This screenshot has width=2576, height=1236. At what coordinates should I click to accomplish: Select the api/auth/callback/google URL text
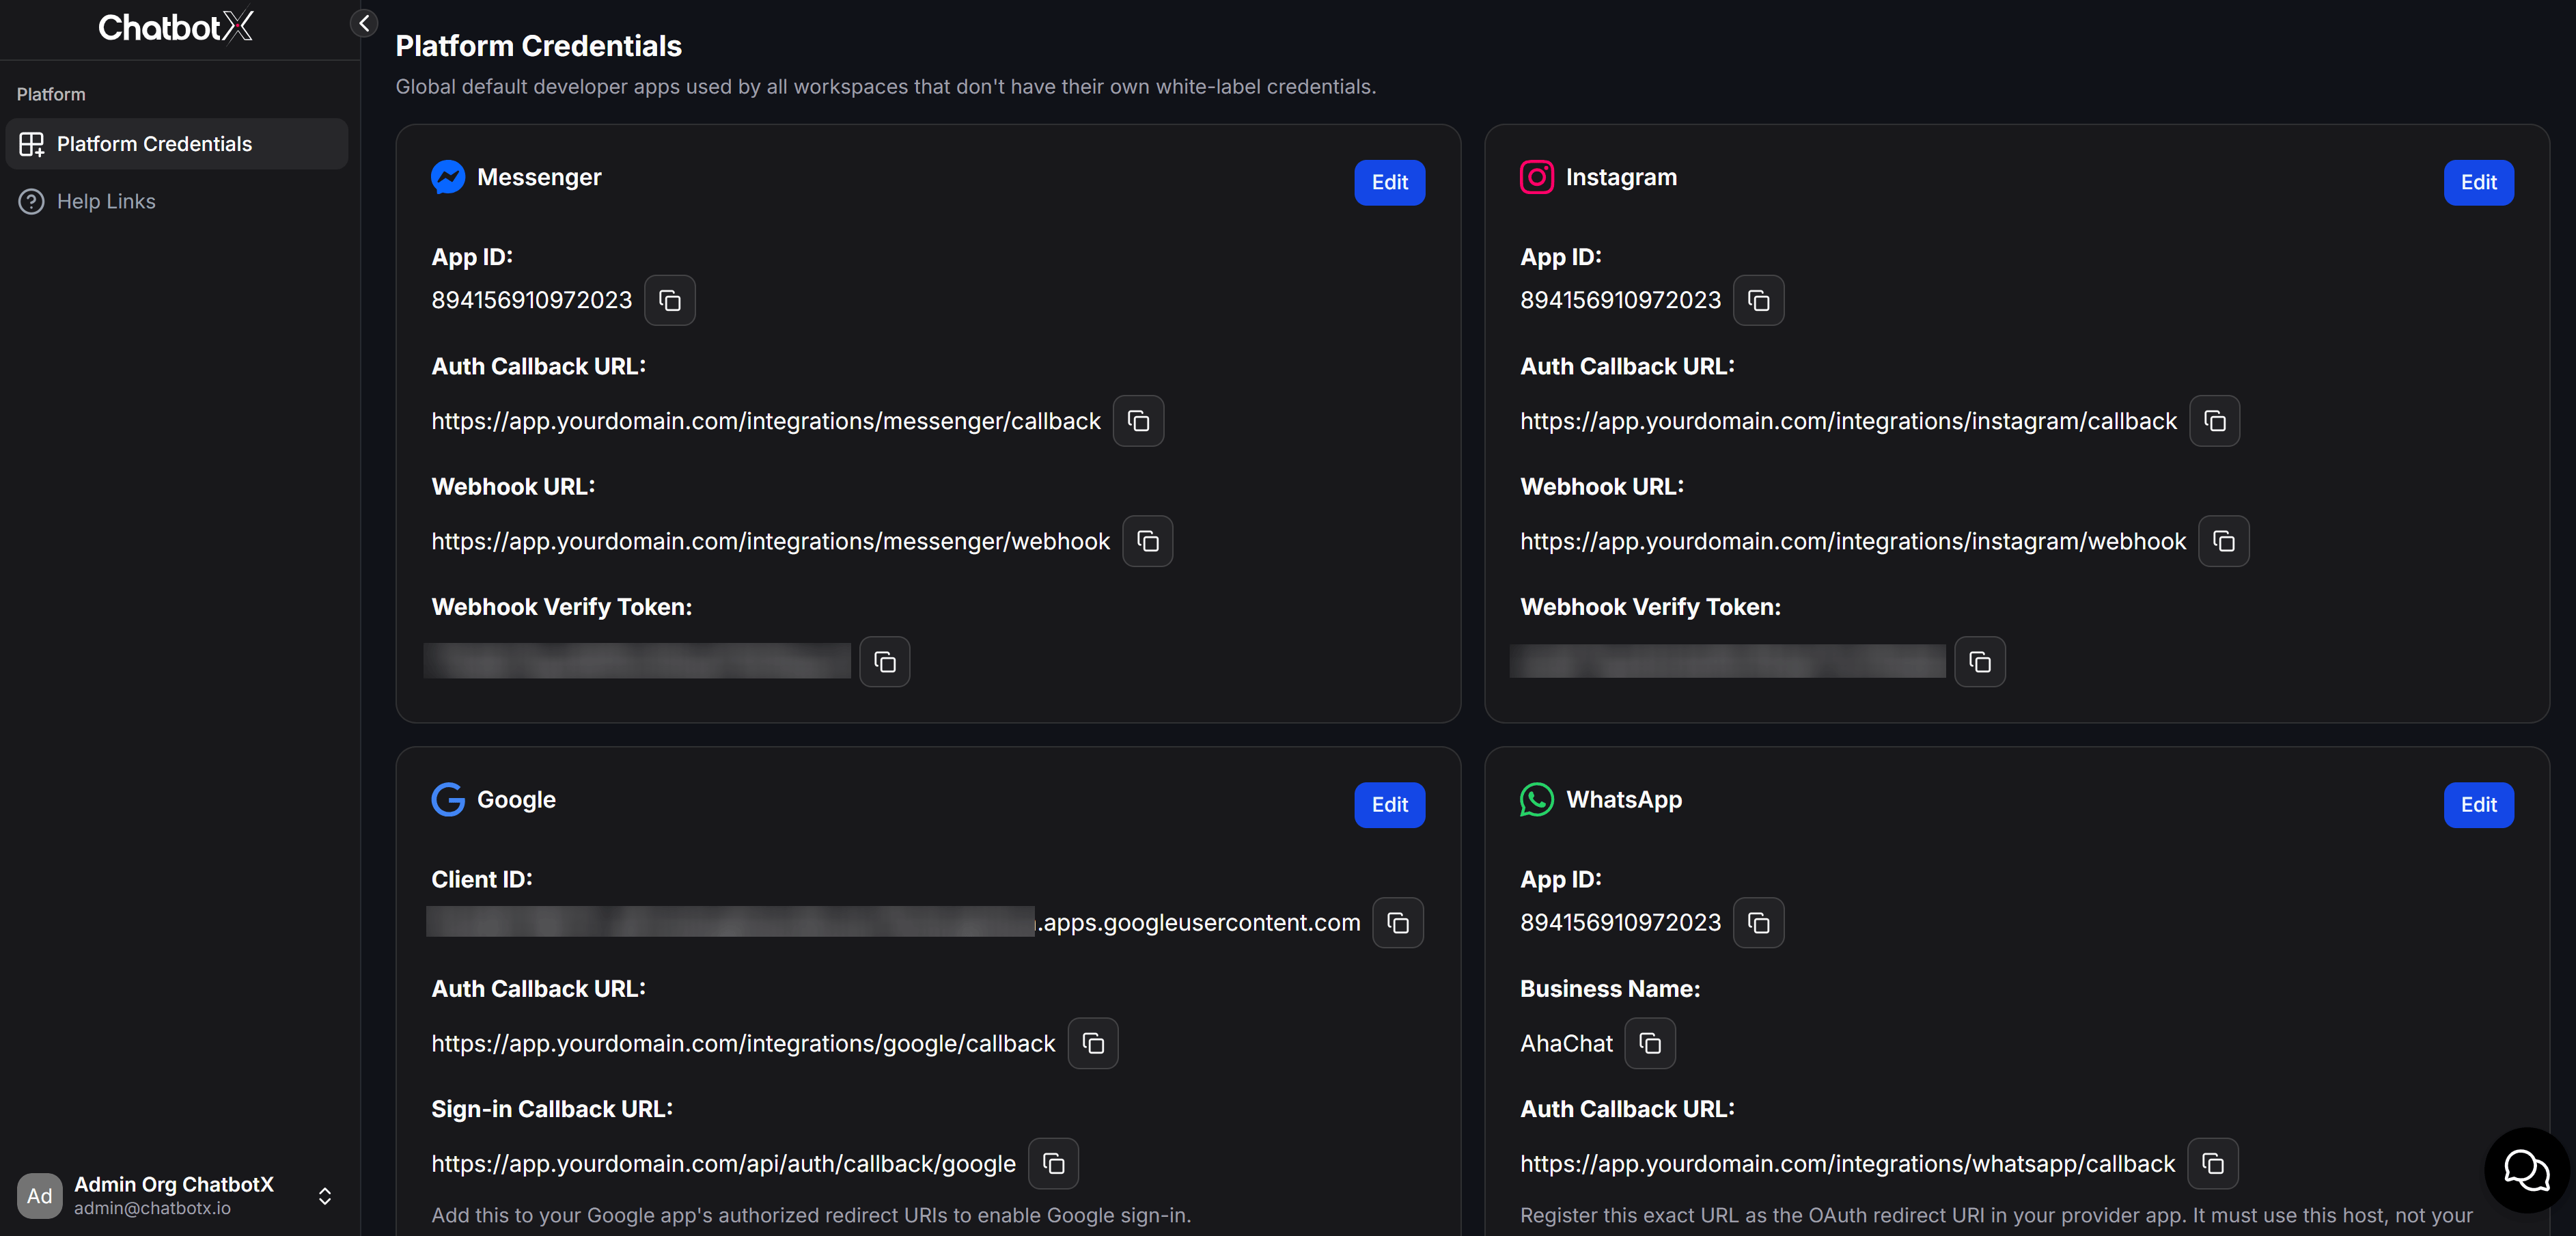[x=723, y=1163]
